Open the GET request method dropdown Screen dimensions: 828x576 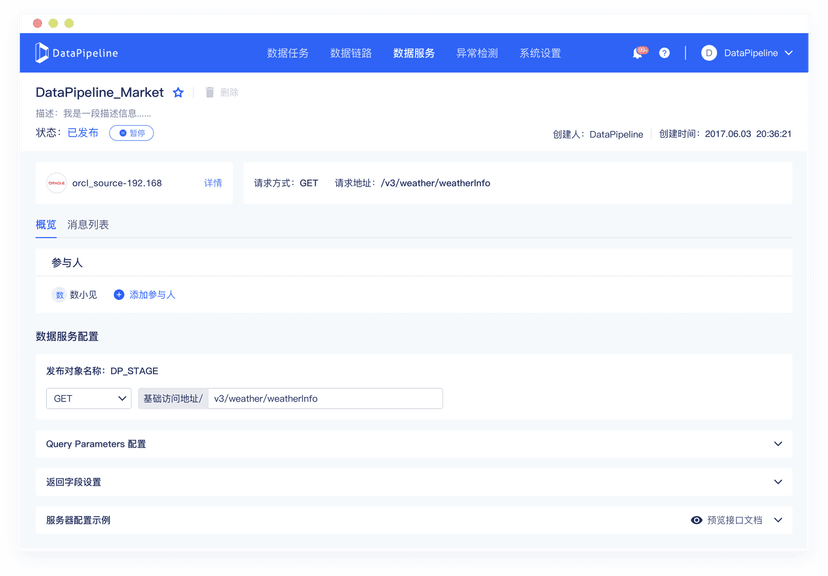(89, 398)
